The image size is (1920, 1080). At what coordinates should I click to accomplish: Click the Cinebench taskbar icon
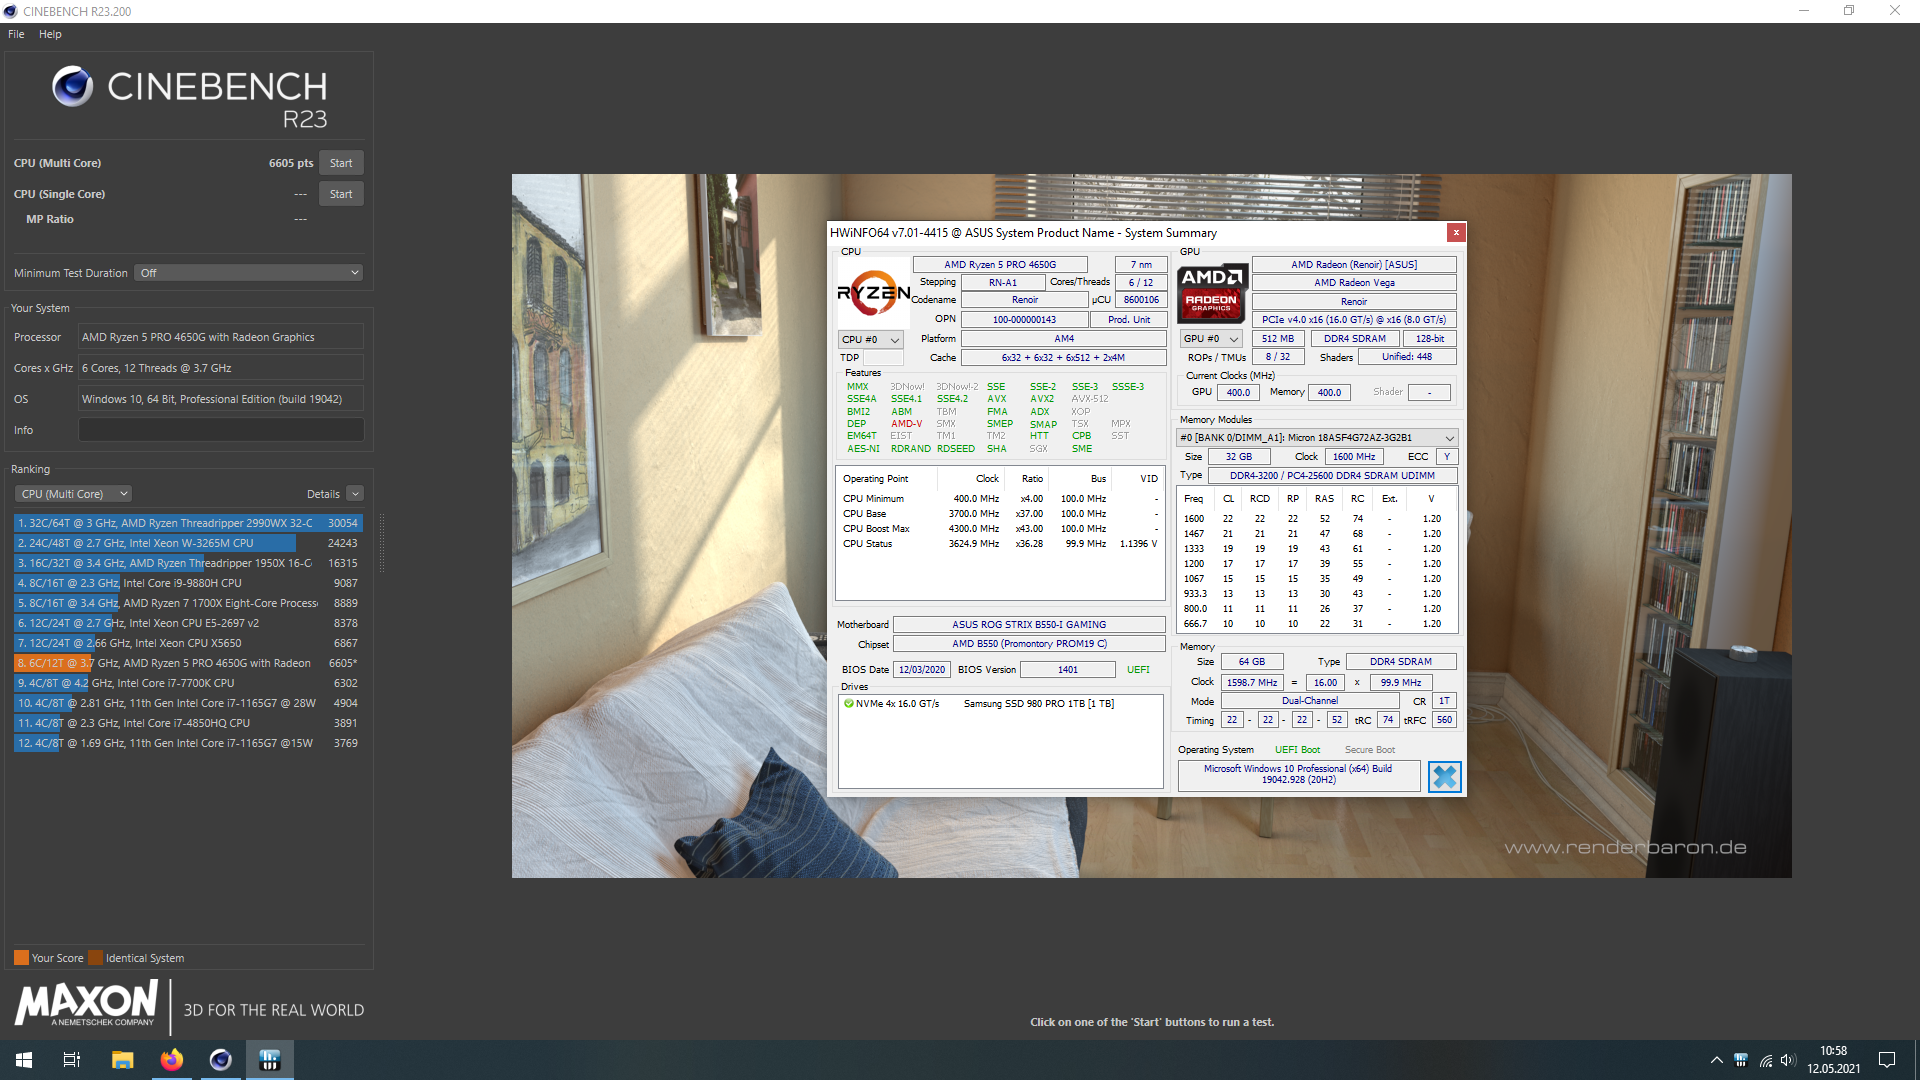point(220,1060)
